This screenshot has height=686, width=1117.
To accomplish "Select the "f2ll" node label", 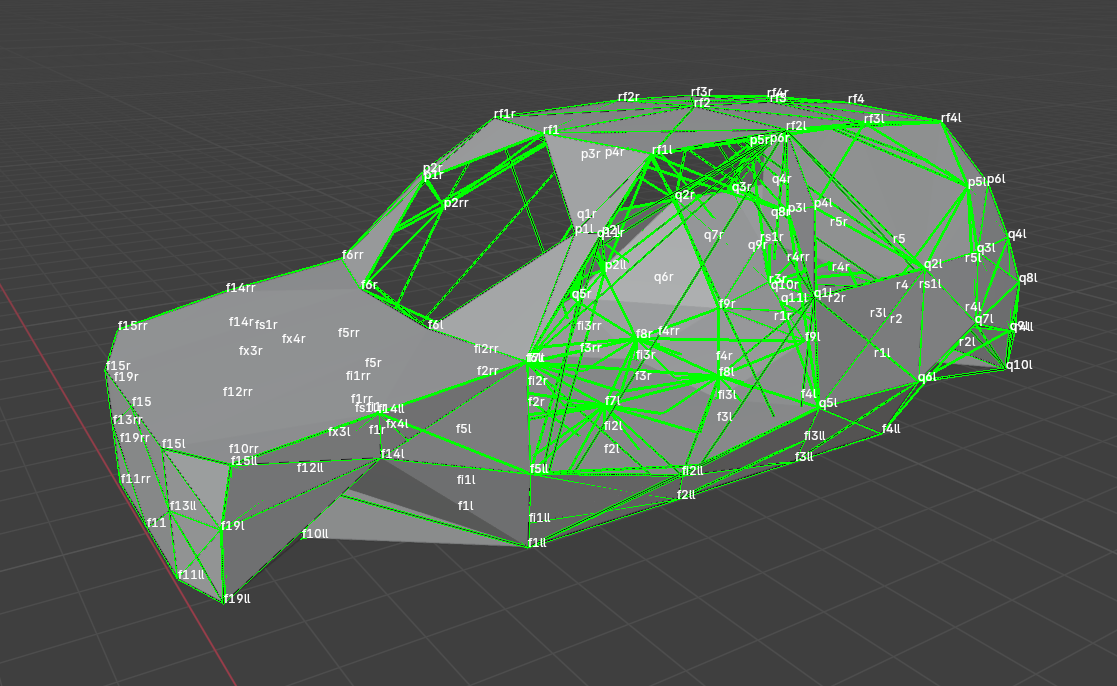I will (x=686, y=495).
